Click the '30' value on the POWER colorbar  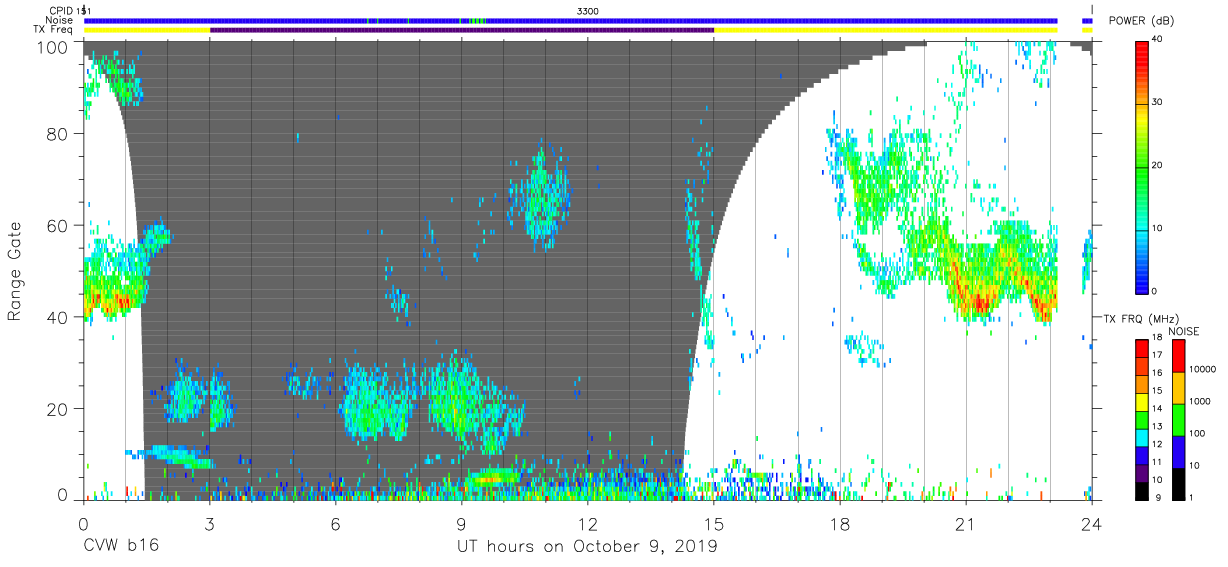tap(1158, 102)
